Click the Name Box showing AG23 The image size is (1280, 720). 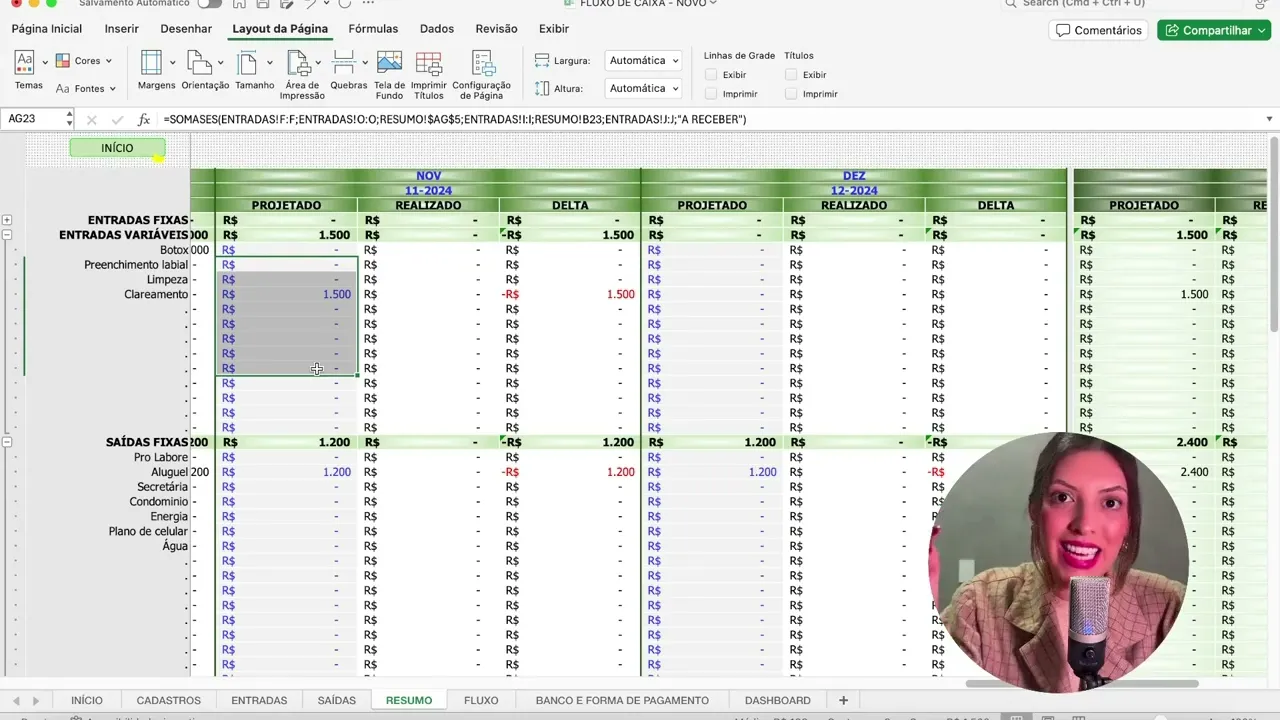tap(33, 119)
